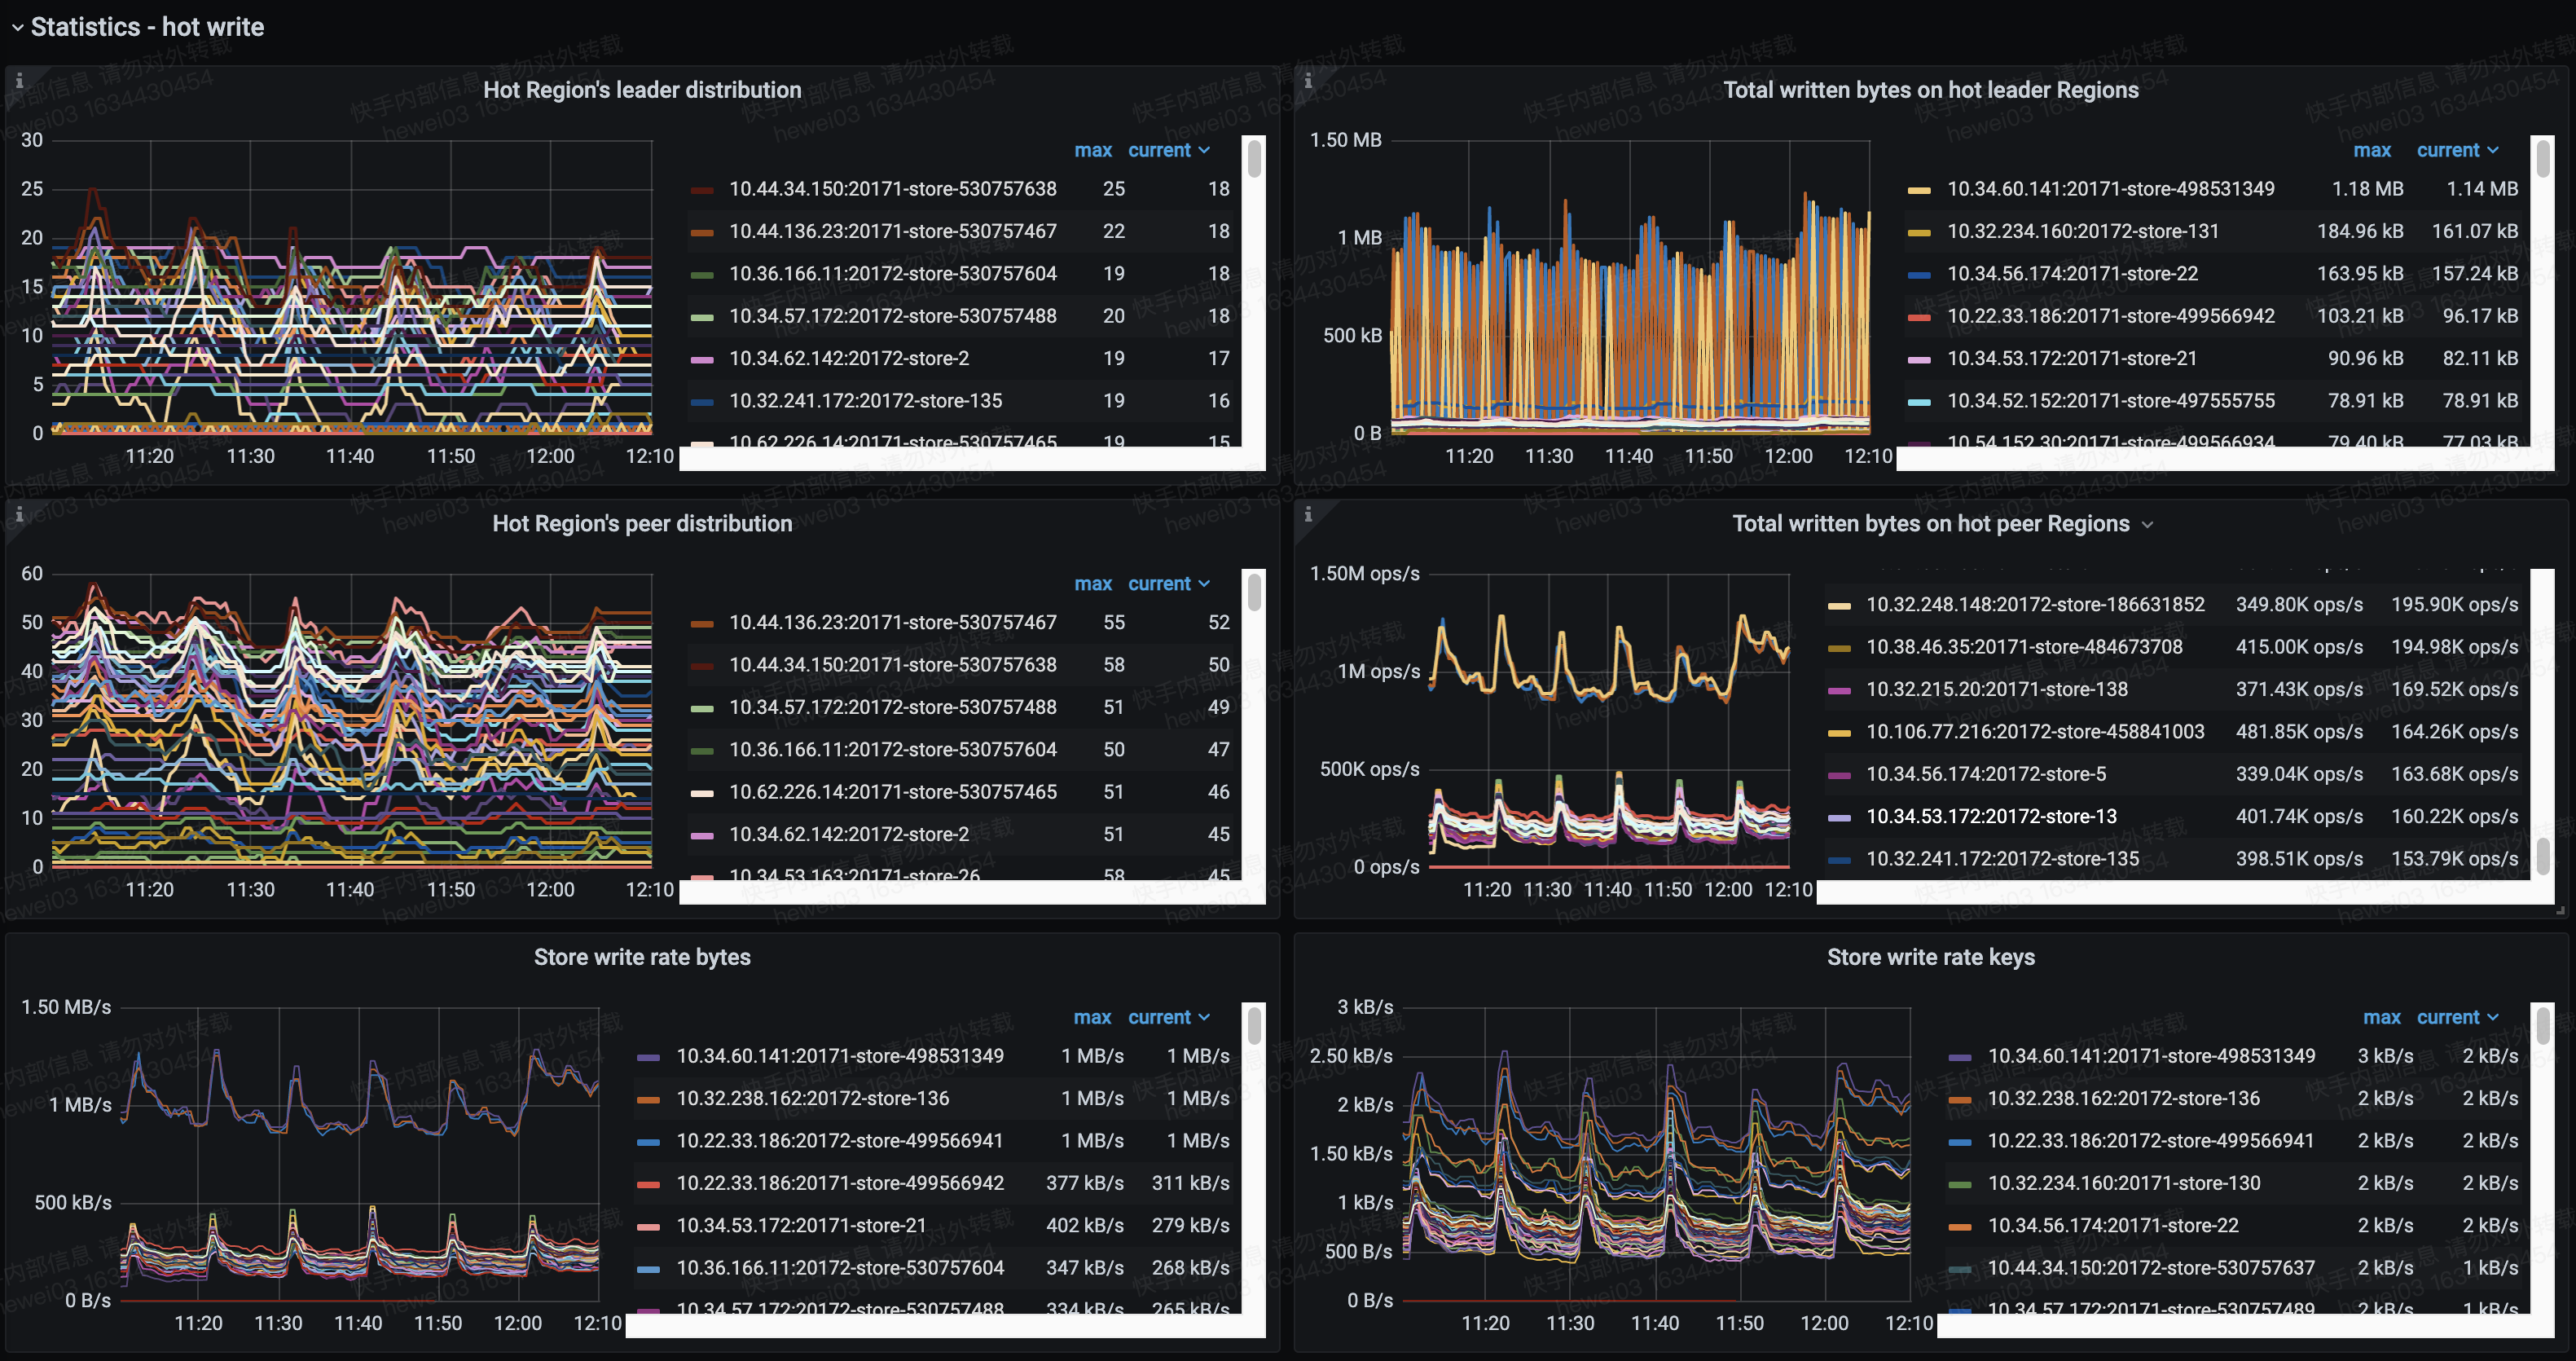The height and width of the screenshot is (1361, 2576).
Task: Collapse the Statistics - hot write row
Action: 18,27
